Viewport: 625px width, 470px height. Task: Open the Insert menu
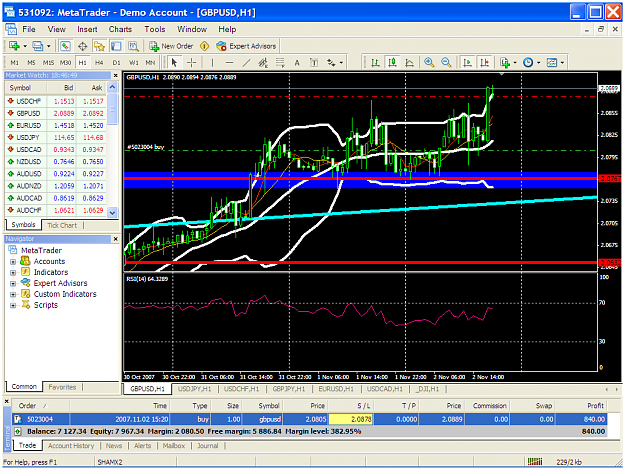pos(87,29)
